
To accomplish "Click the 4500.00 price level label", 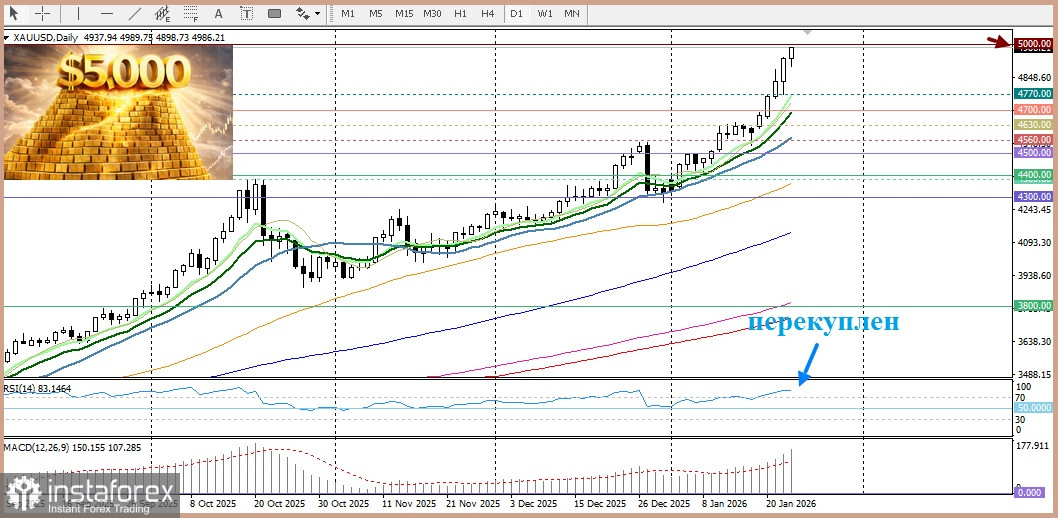I will point(1035,153).
